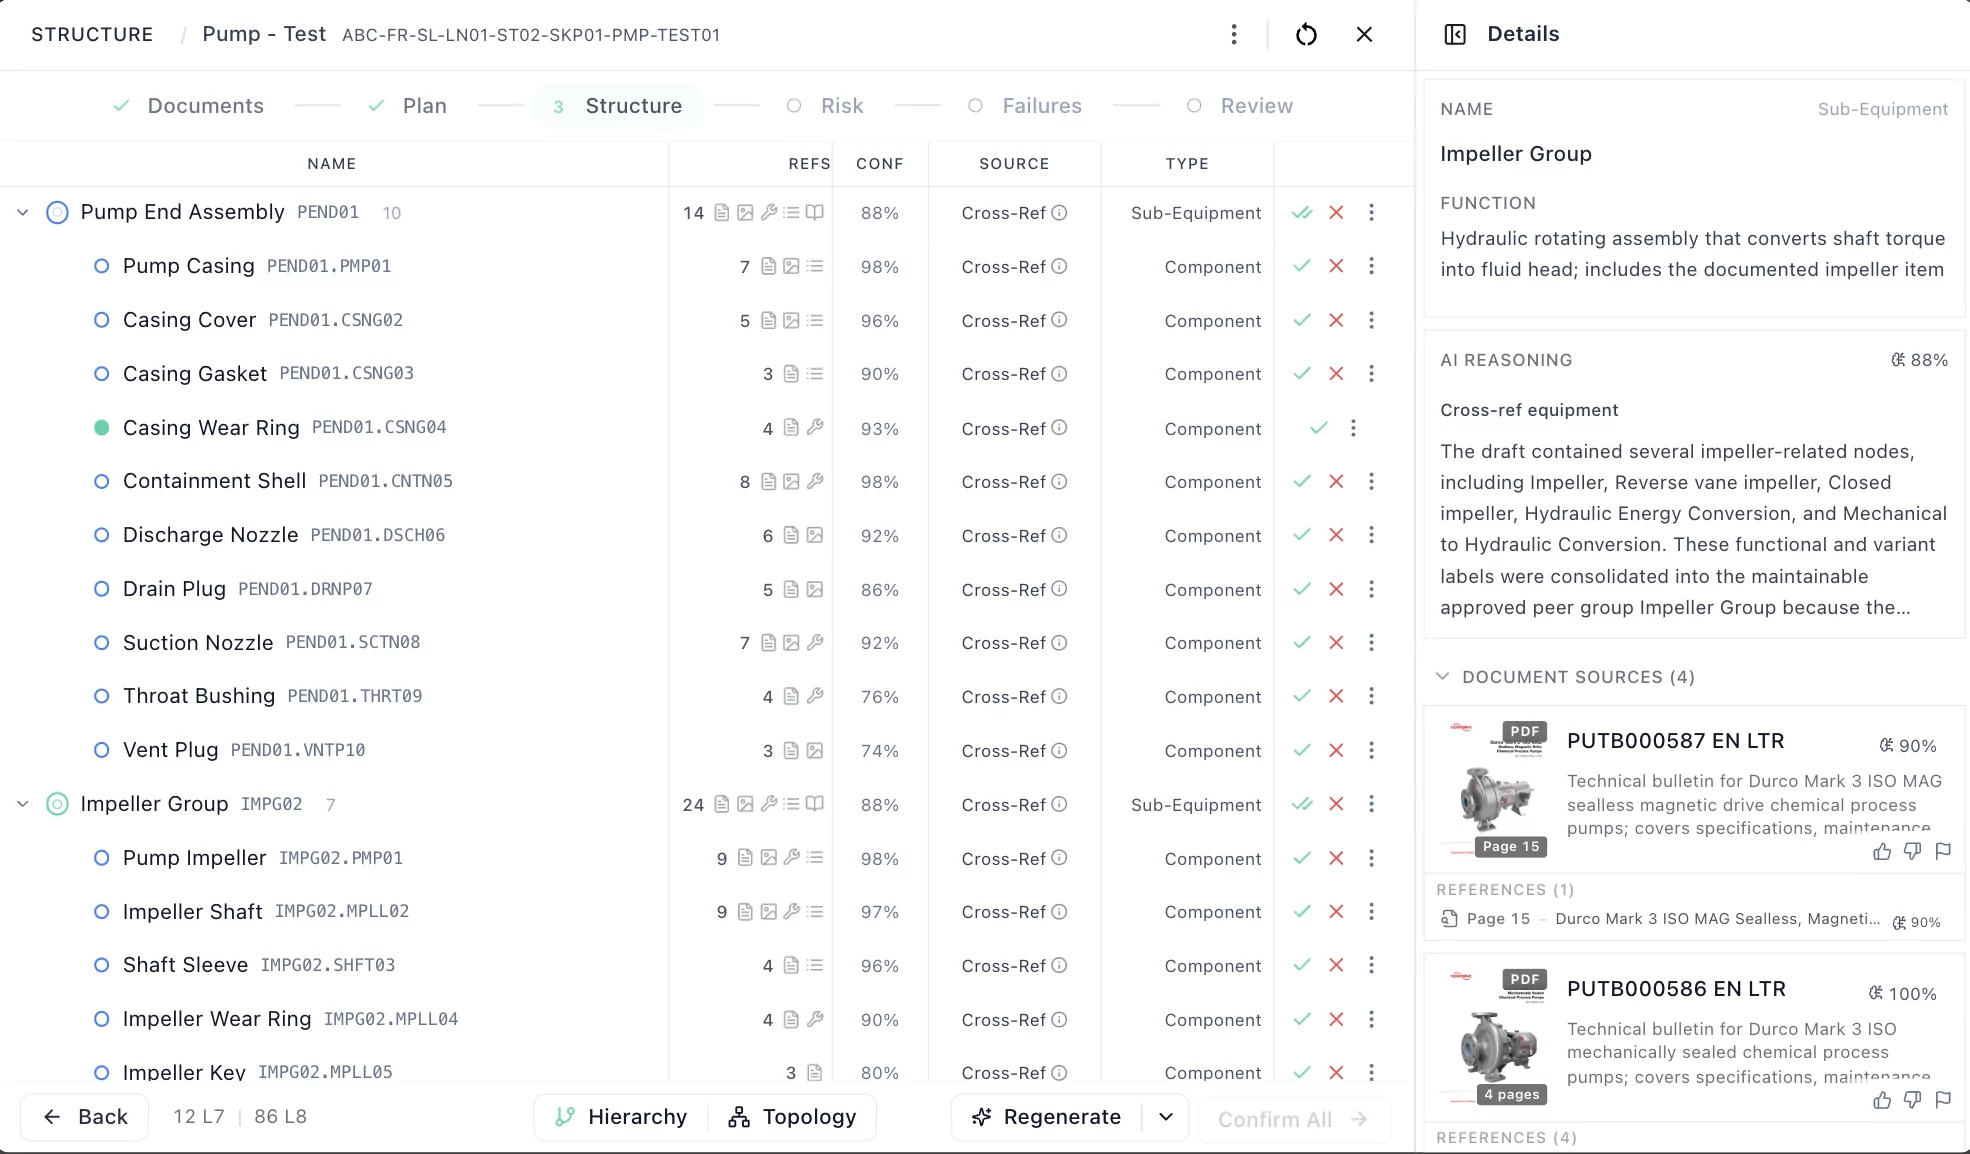
Task: Thumbs up the PUTB000587 document source
Action: click(1882, 851)
